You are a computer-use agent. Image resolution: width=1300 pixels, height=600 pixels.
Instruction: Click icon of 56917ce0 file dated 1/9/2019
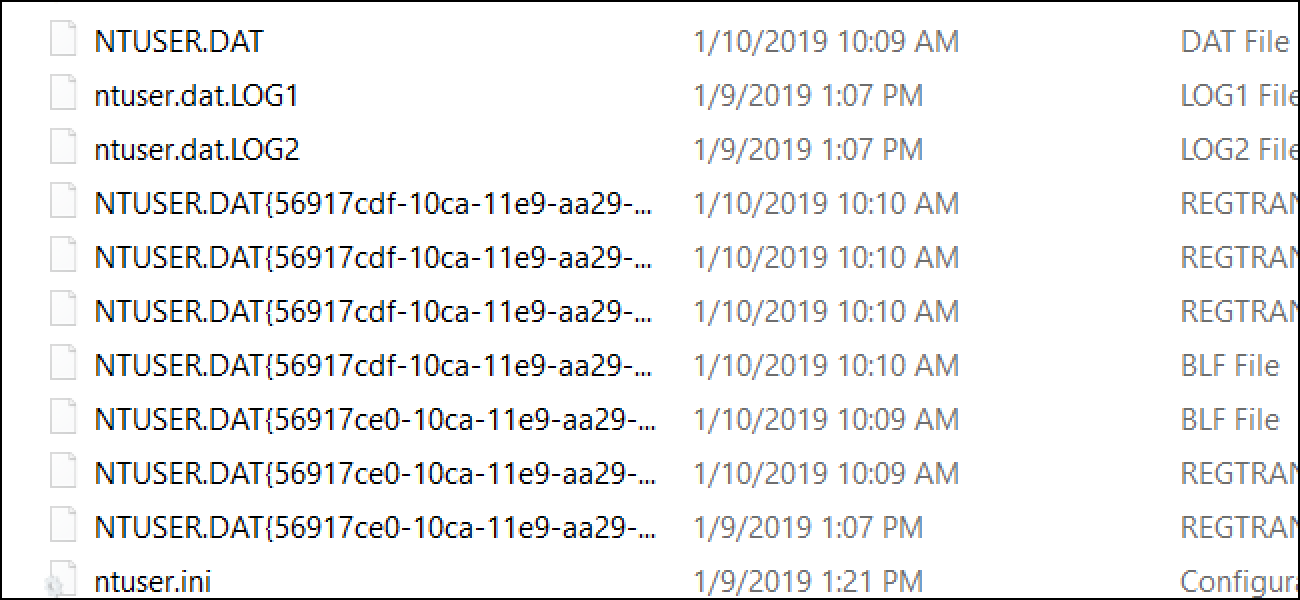click(x=63, y=528)
